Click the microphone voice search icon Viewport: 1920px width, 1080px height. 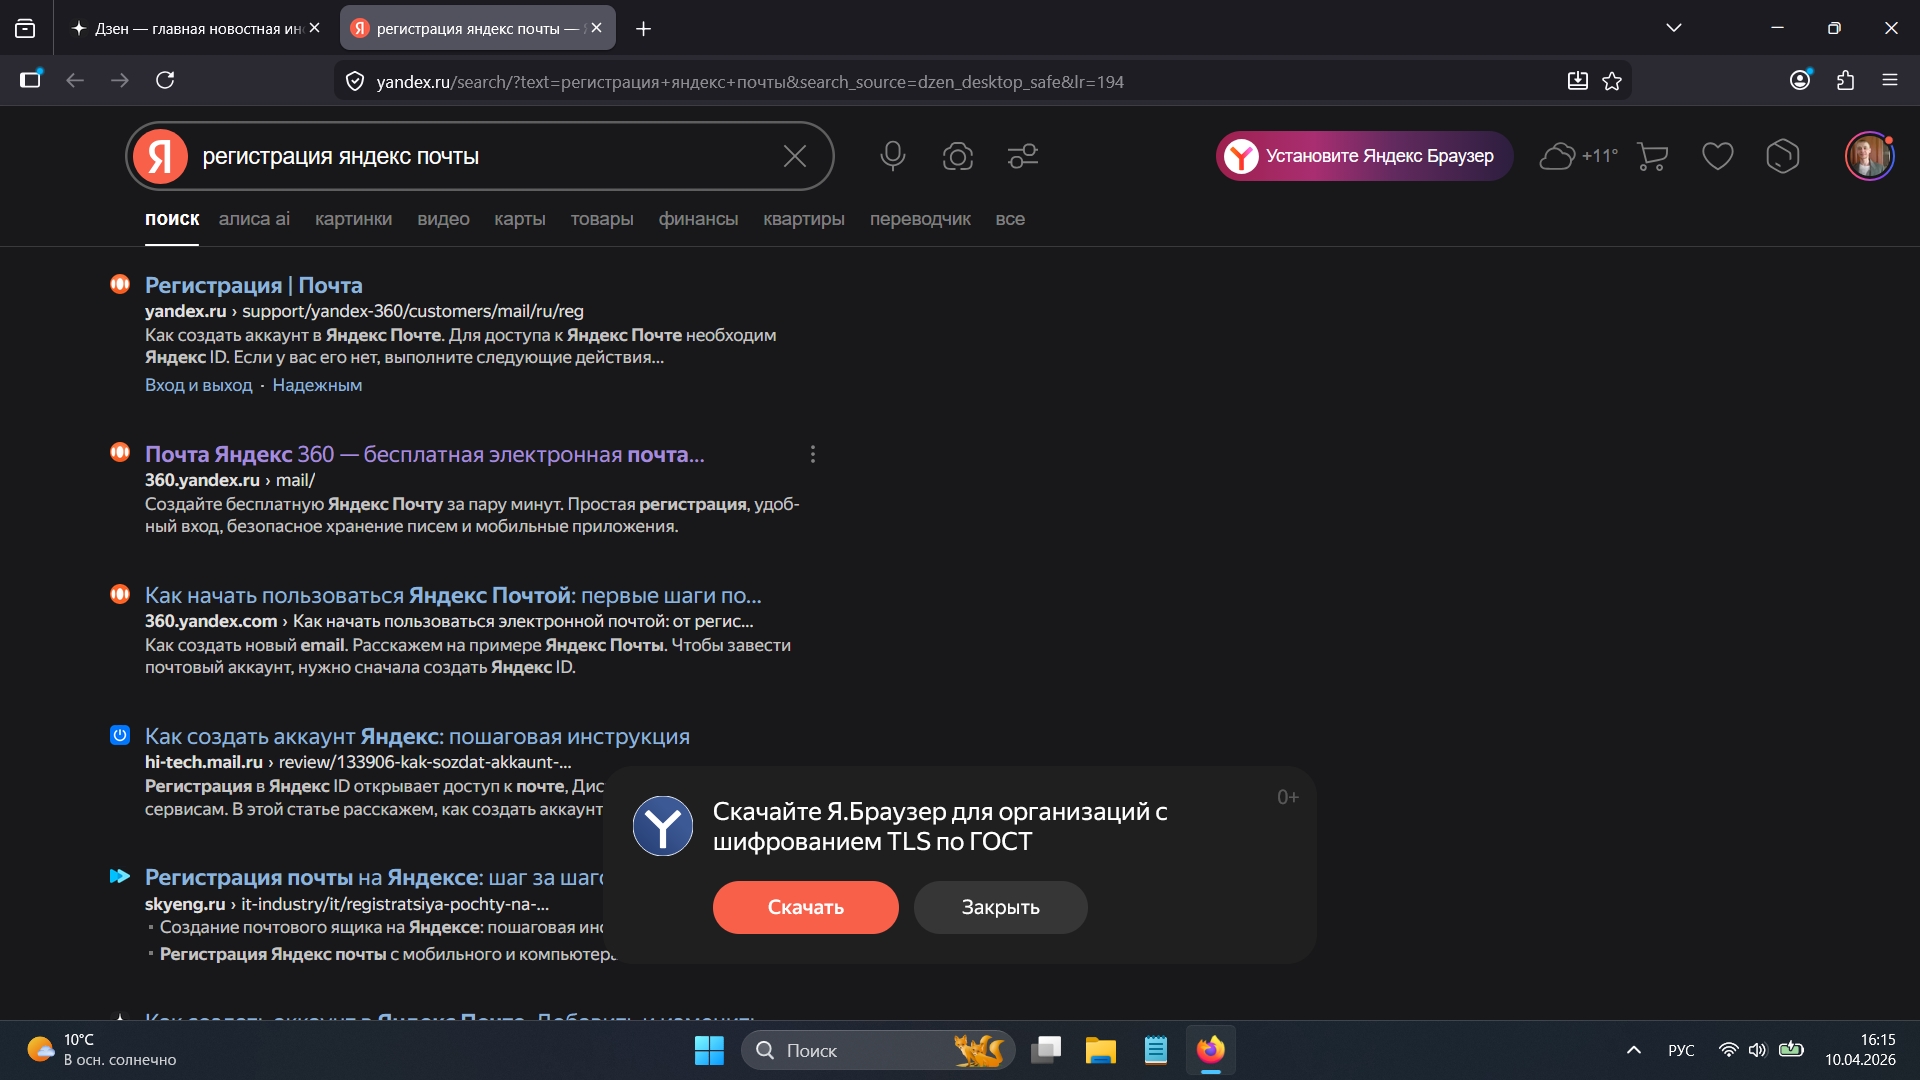(892, 156)
